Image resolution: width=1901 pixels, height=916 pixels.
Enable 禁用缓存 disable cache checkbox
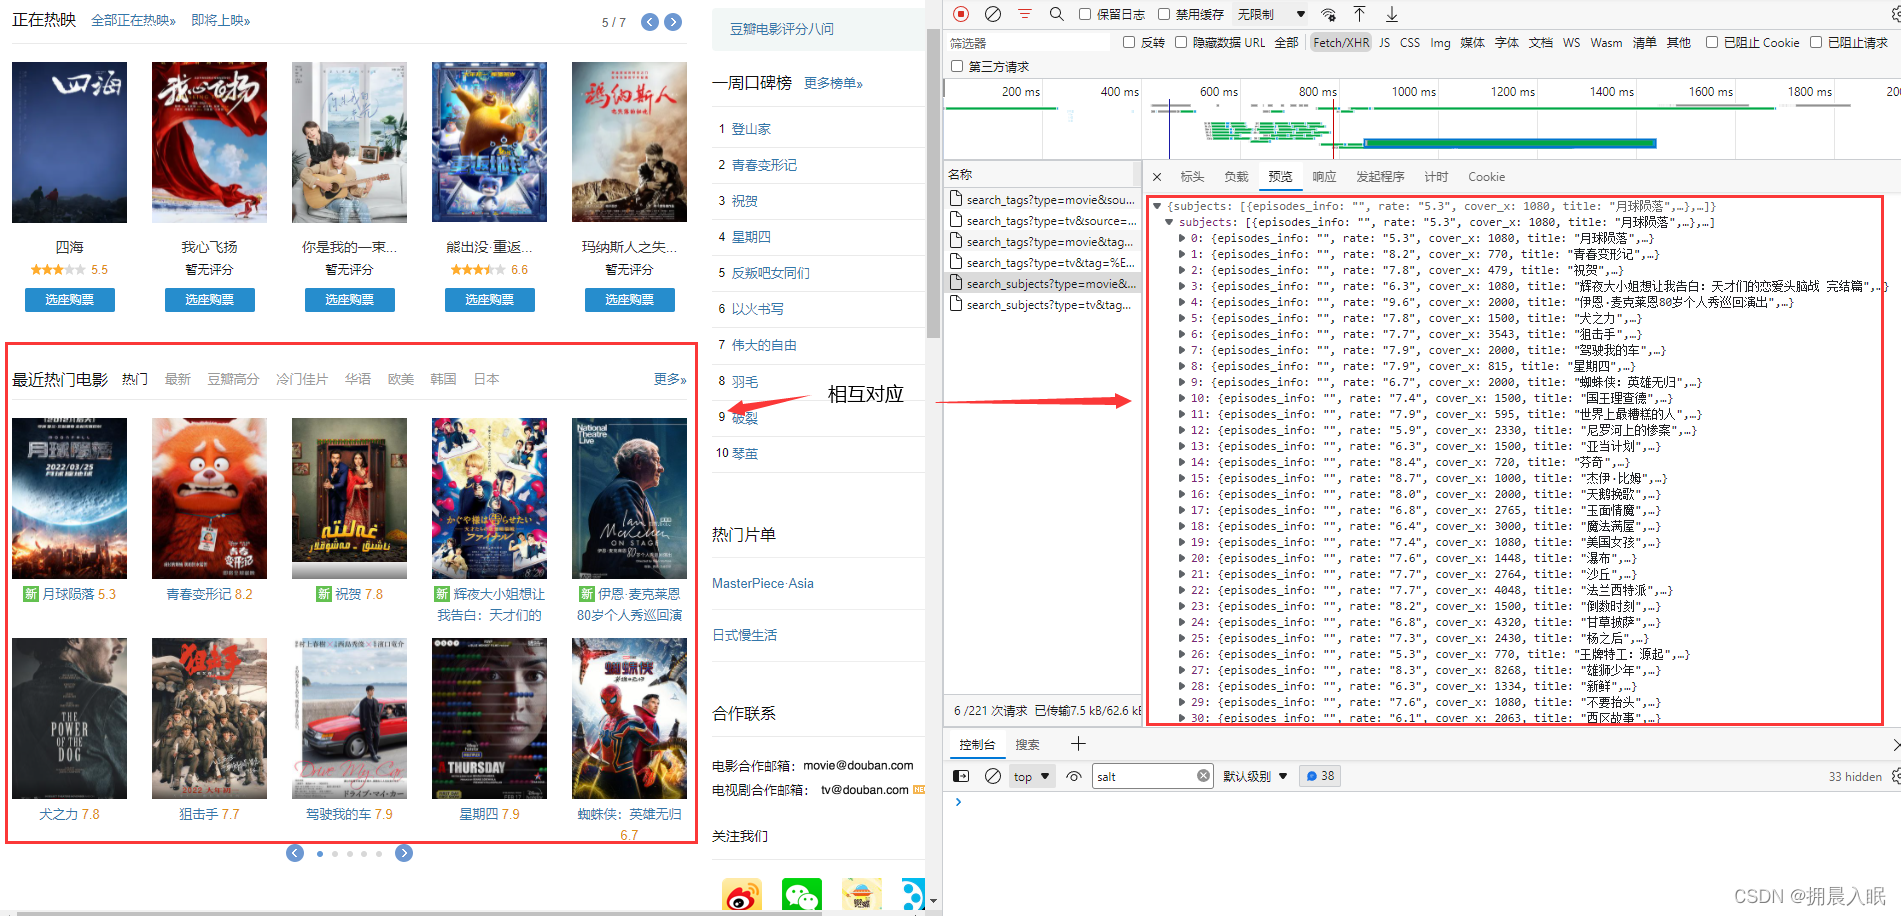click(x=1164, y=14)
